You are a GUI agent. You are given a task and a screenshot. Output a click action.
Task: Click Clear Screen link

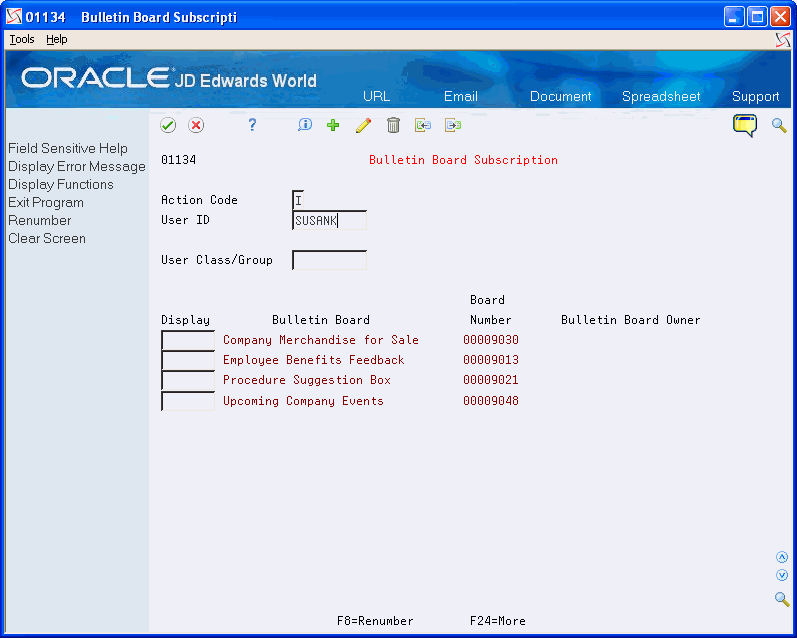click(x=47, y=238)
